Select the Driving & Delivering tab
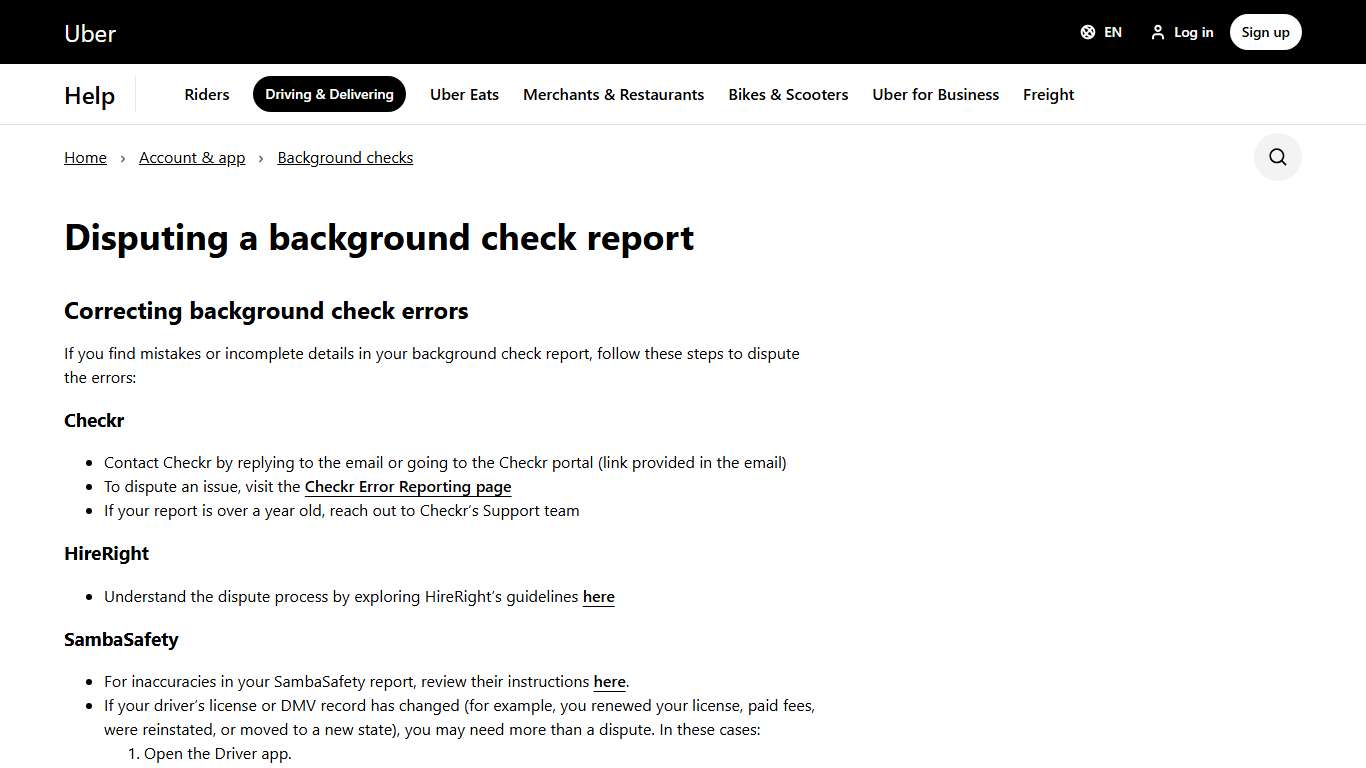This screenshot has width=1366, height=768. (329, 94)
